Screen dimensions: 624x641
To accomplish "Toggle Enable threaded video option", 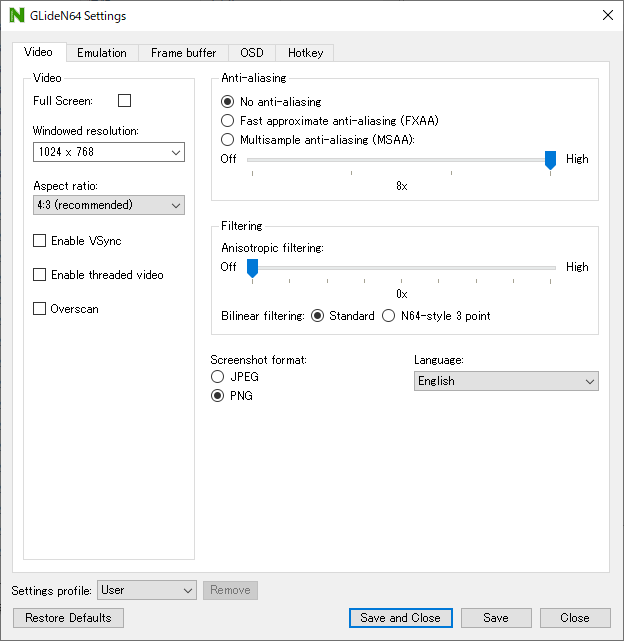I will [x=40, y=275].
